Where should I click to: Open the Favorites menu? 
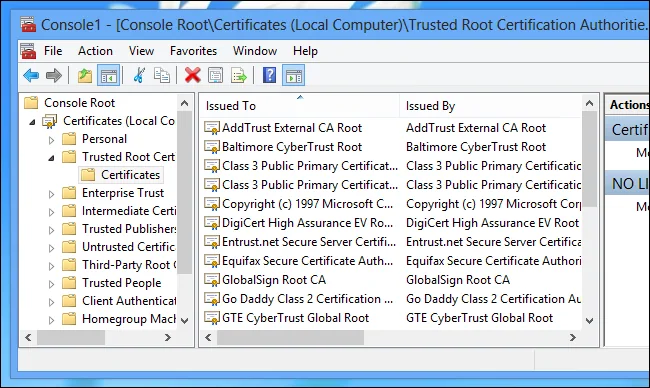(194, 51)
